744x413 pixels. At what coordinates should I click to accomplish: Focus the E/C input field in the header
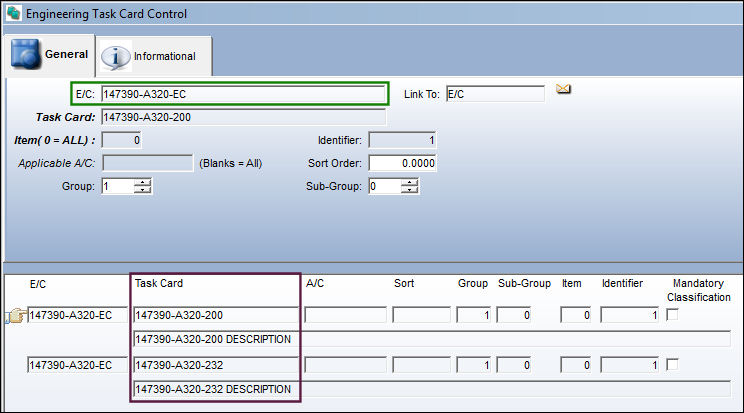pyautogui.click(x=243, y=94)
